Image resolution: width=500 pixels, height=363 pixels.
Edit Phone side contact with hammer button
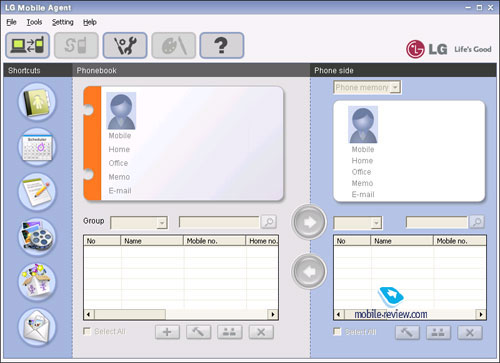click(407, 333)
